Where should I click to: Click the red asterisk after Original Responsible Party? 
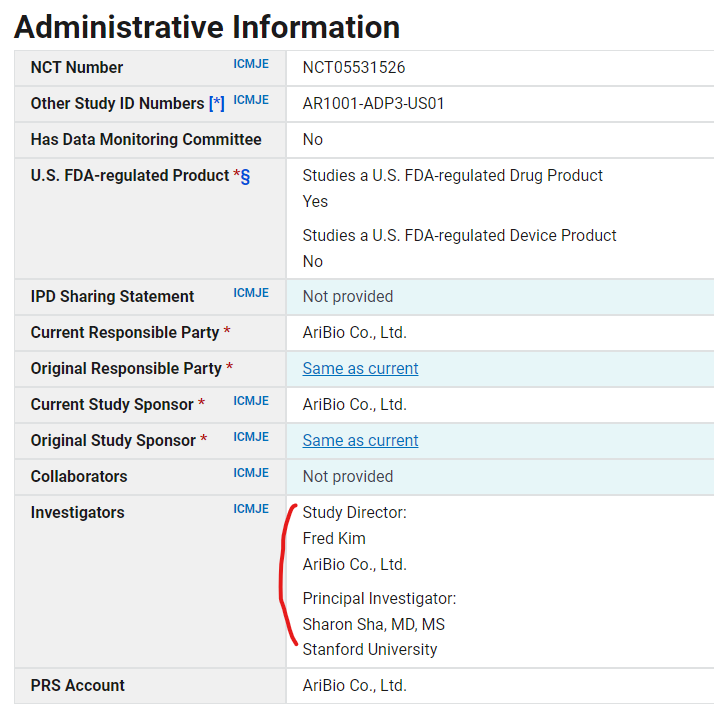coord(229,368)
